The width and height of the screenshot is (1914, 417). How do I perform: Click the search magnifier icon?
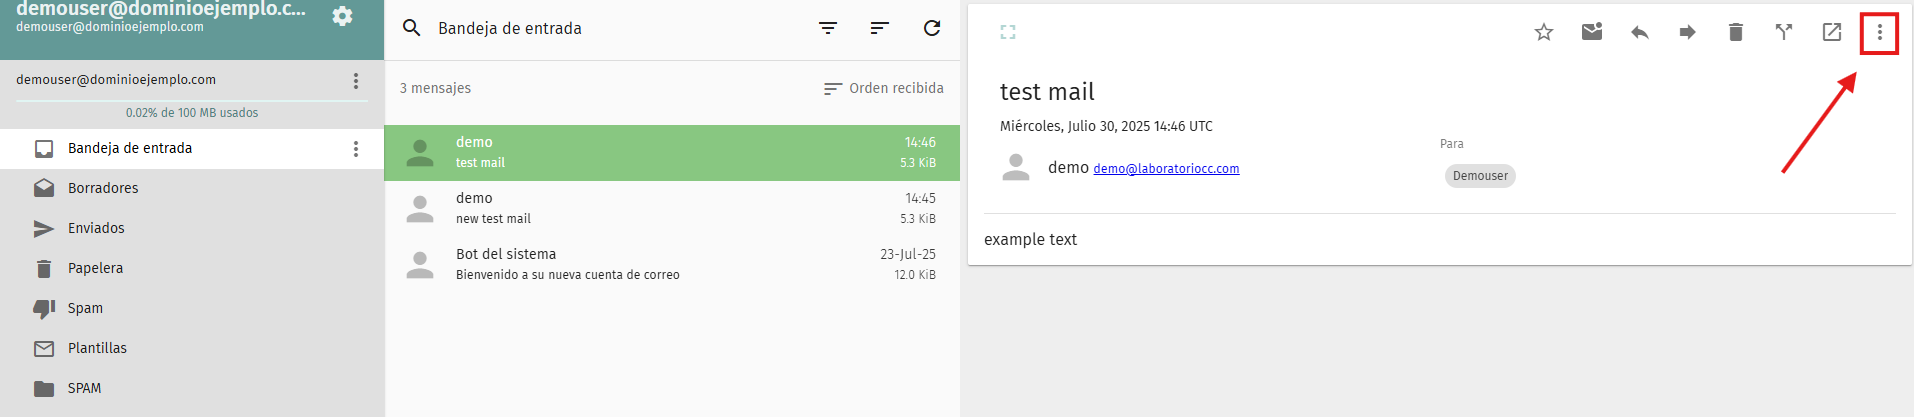(411, 28)
